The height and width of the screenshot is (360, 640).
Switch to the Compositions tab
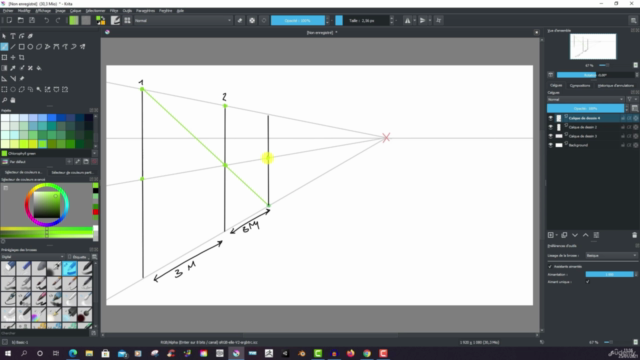[x=580, y=86]
